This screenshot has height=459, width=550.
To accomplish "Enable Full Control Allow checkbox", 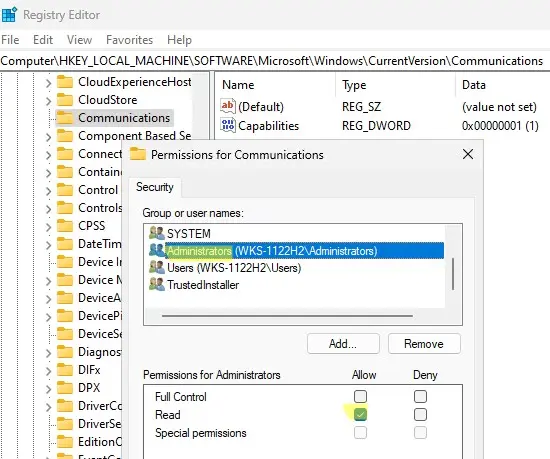I will pyautogui.click(x=360, y=397).
